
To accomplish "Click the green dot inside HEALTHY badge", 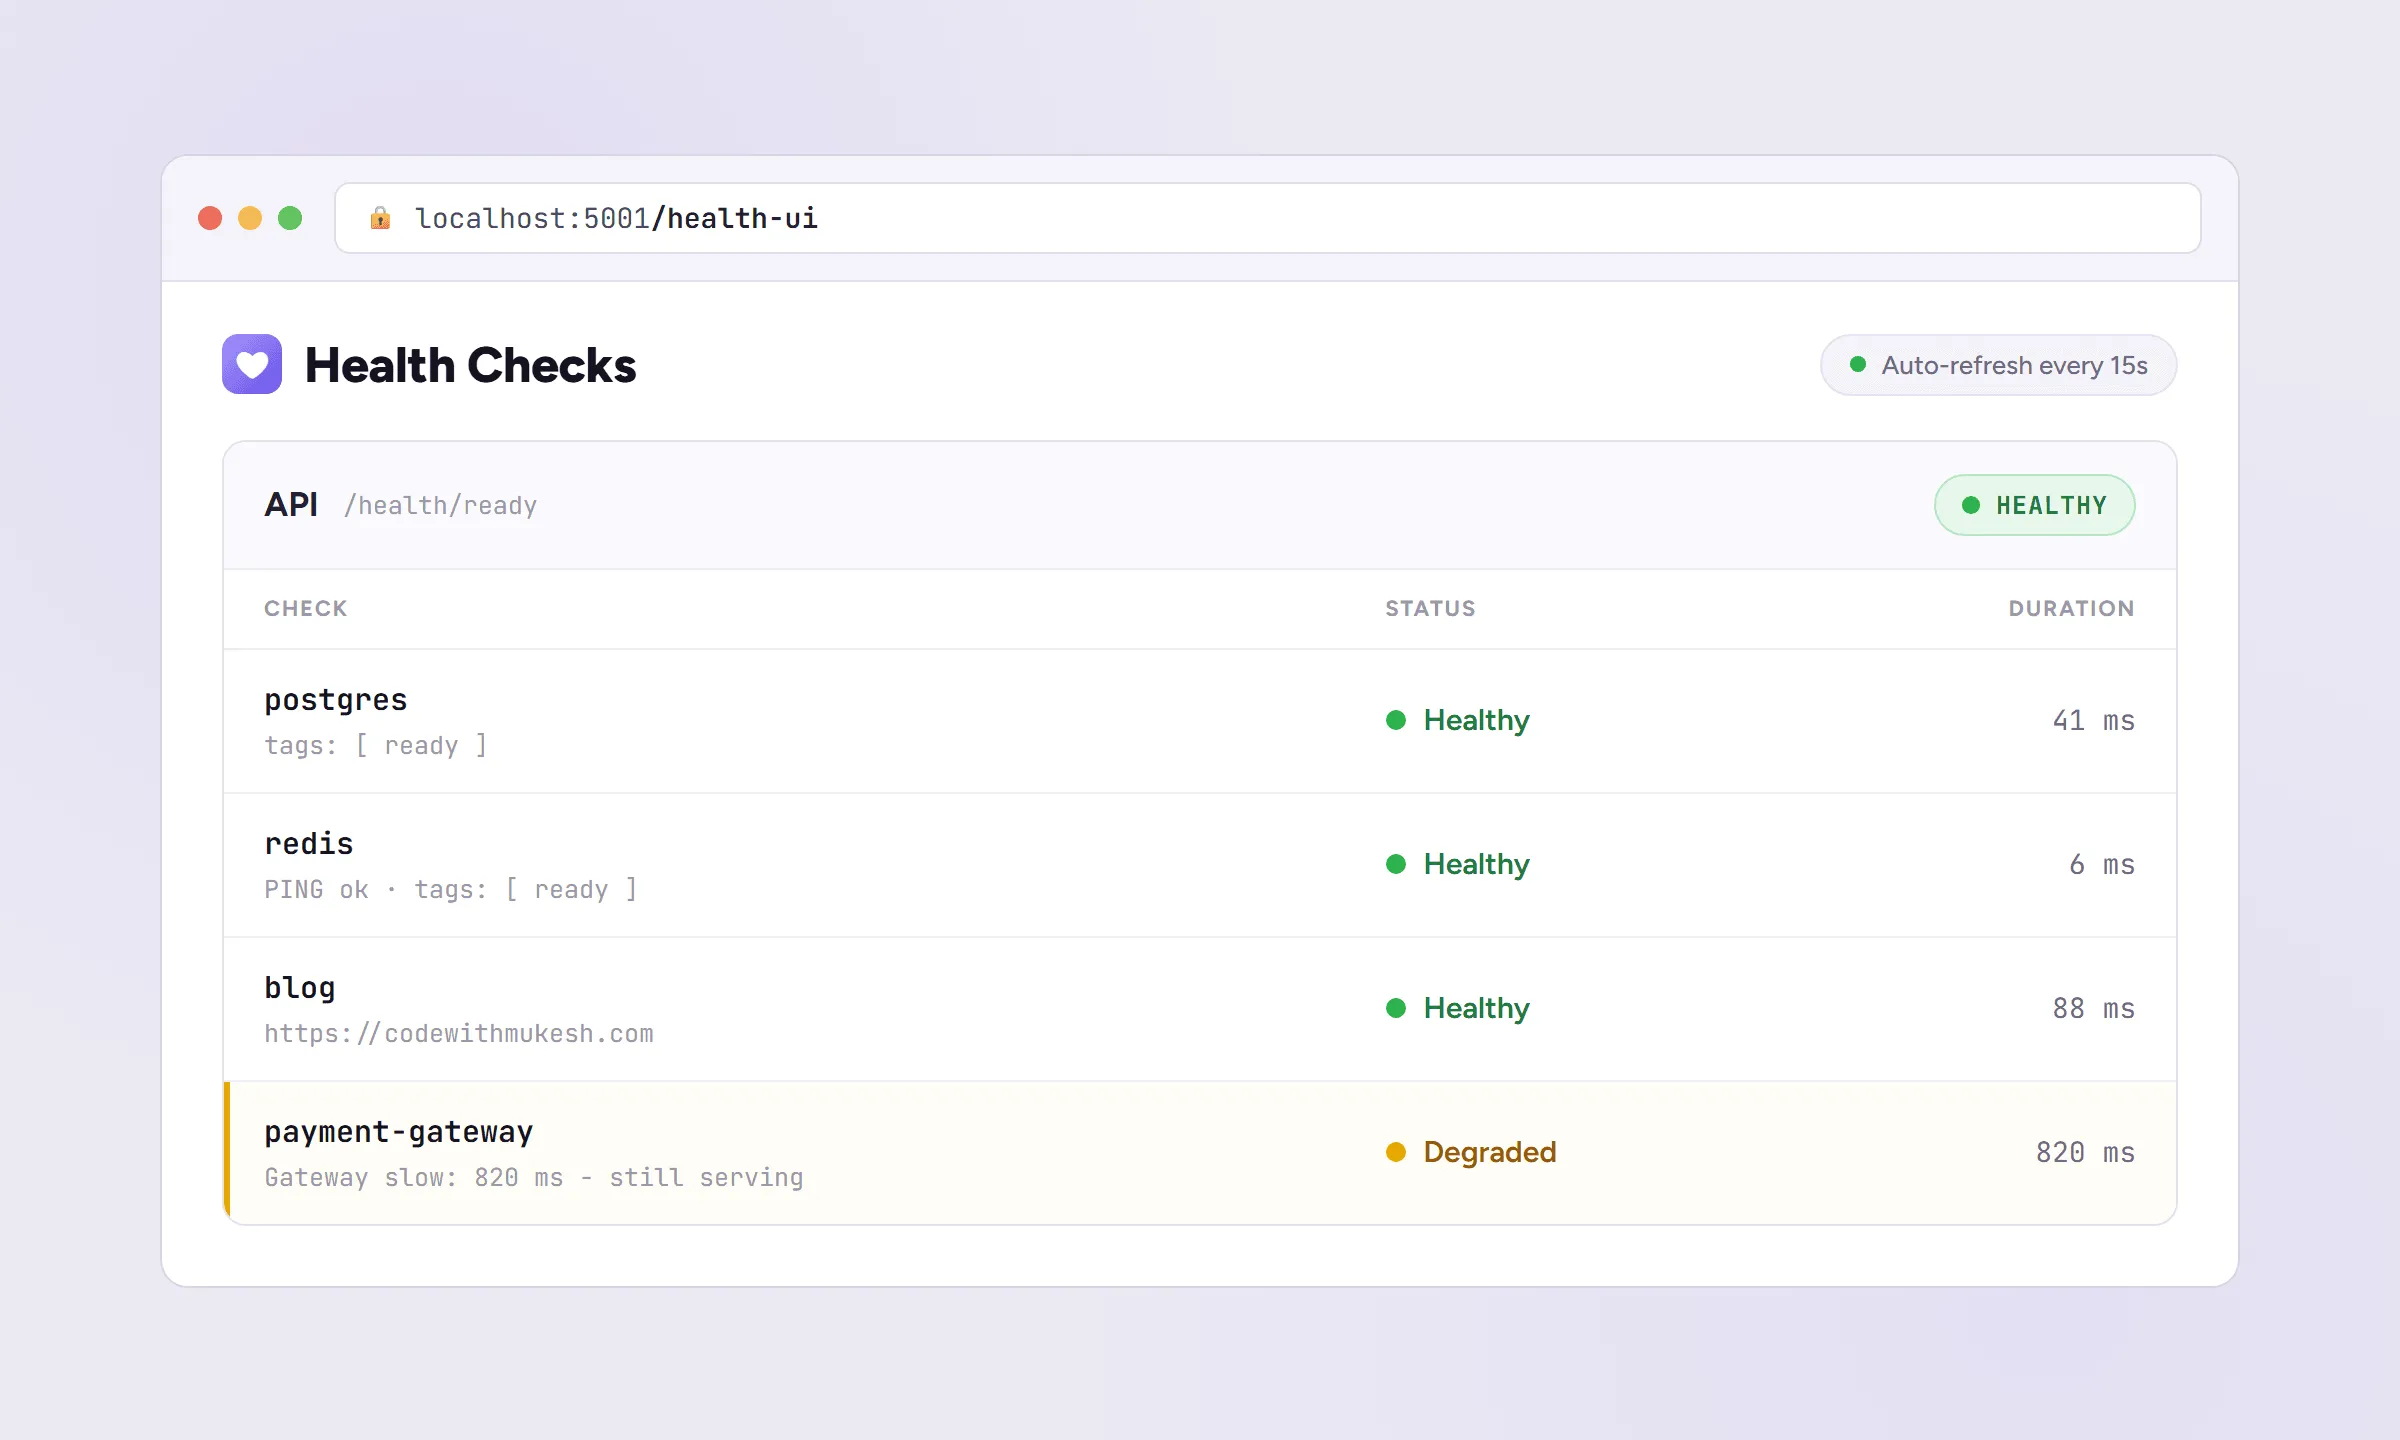I will coord(1971,505).
